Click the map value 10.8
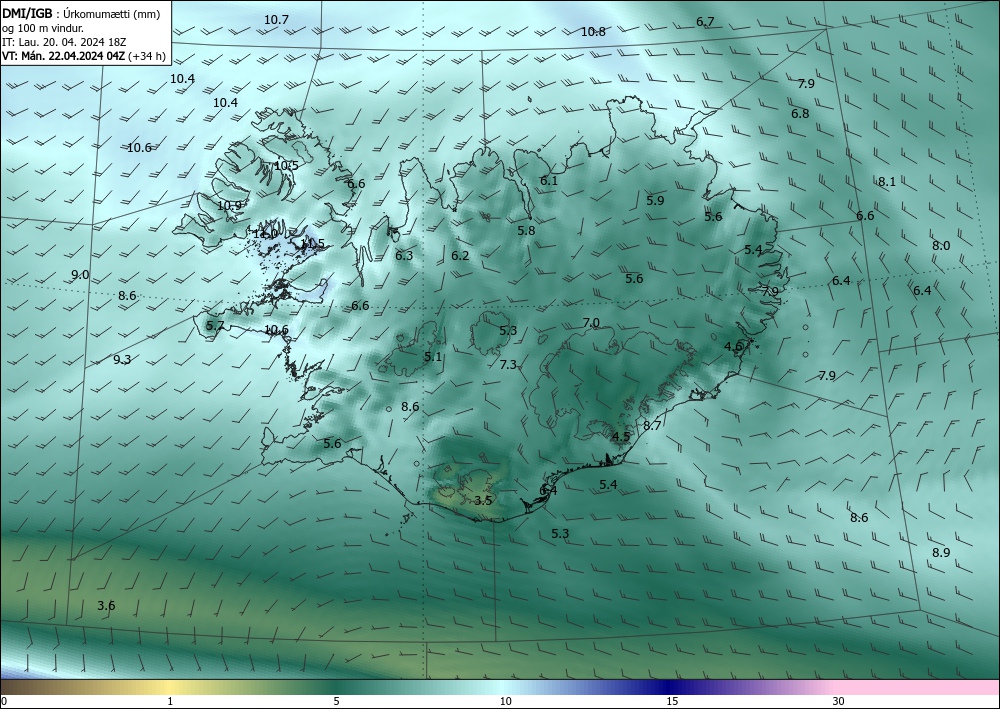This screenshot has height=709, width=1000. tap(593, 31)
